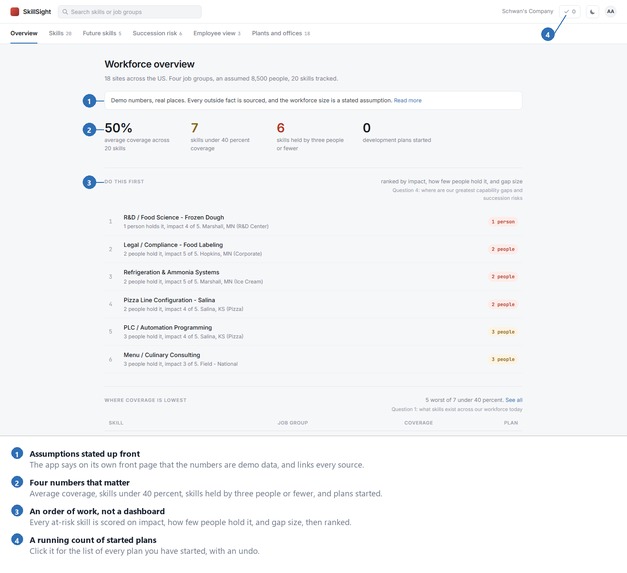
Task: Click the 3 people badge for PLC / Automation
Action: coord(503,332)
